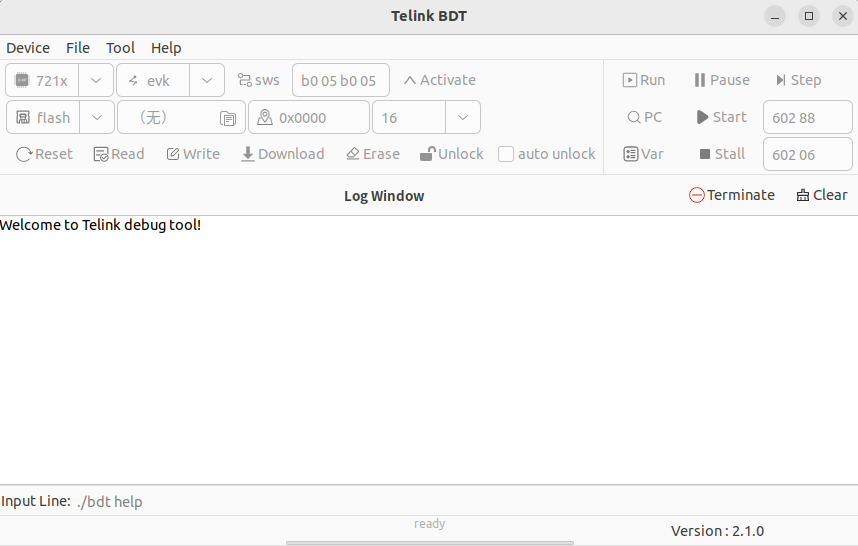Screen dimensions: 858x546
Task: Expand the size 16 dropdown arrow
Action: coord(463,118)
